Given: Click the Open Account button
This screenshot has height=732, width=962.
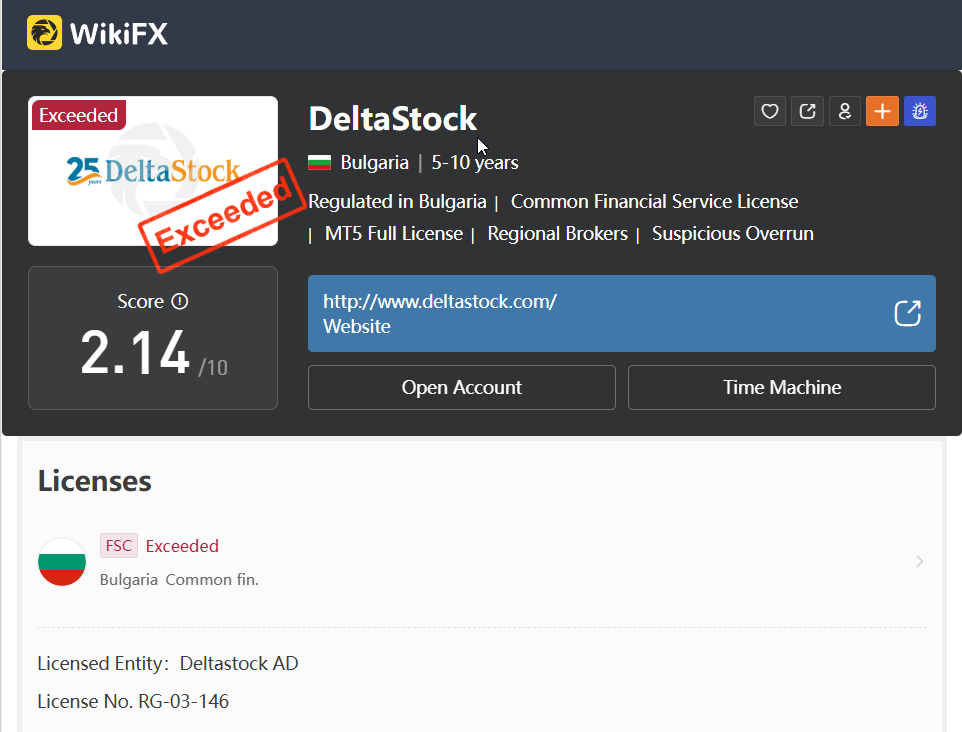Looking at the screenshot, I should coord(461,387).
